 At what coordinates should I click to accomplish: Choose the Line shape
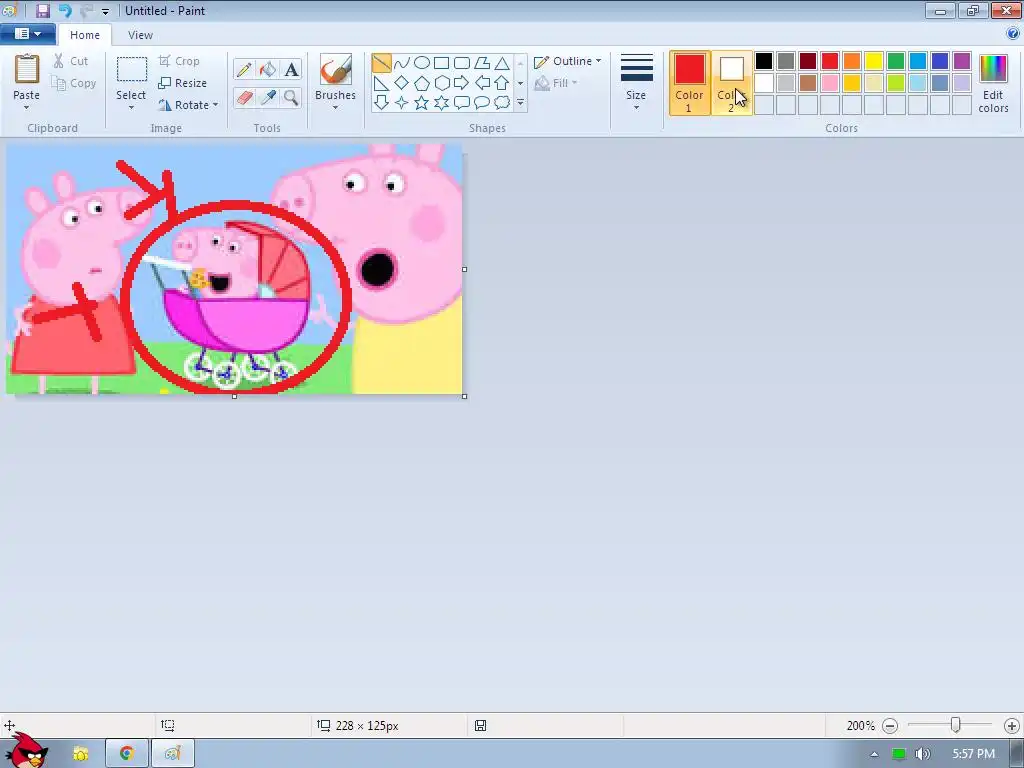tap(381, 63)
